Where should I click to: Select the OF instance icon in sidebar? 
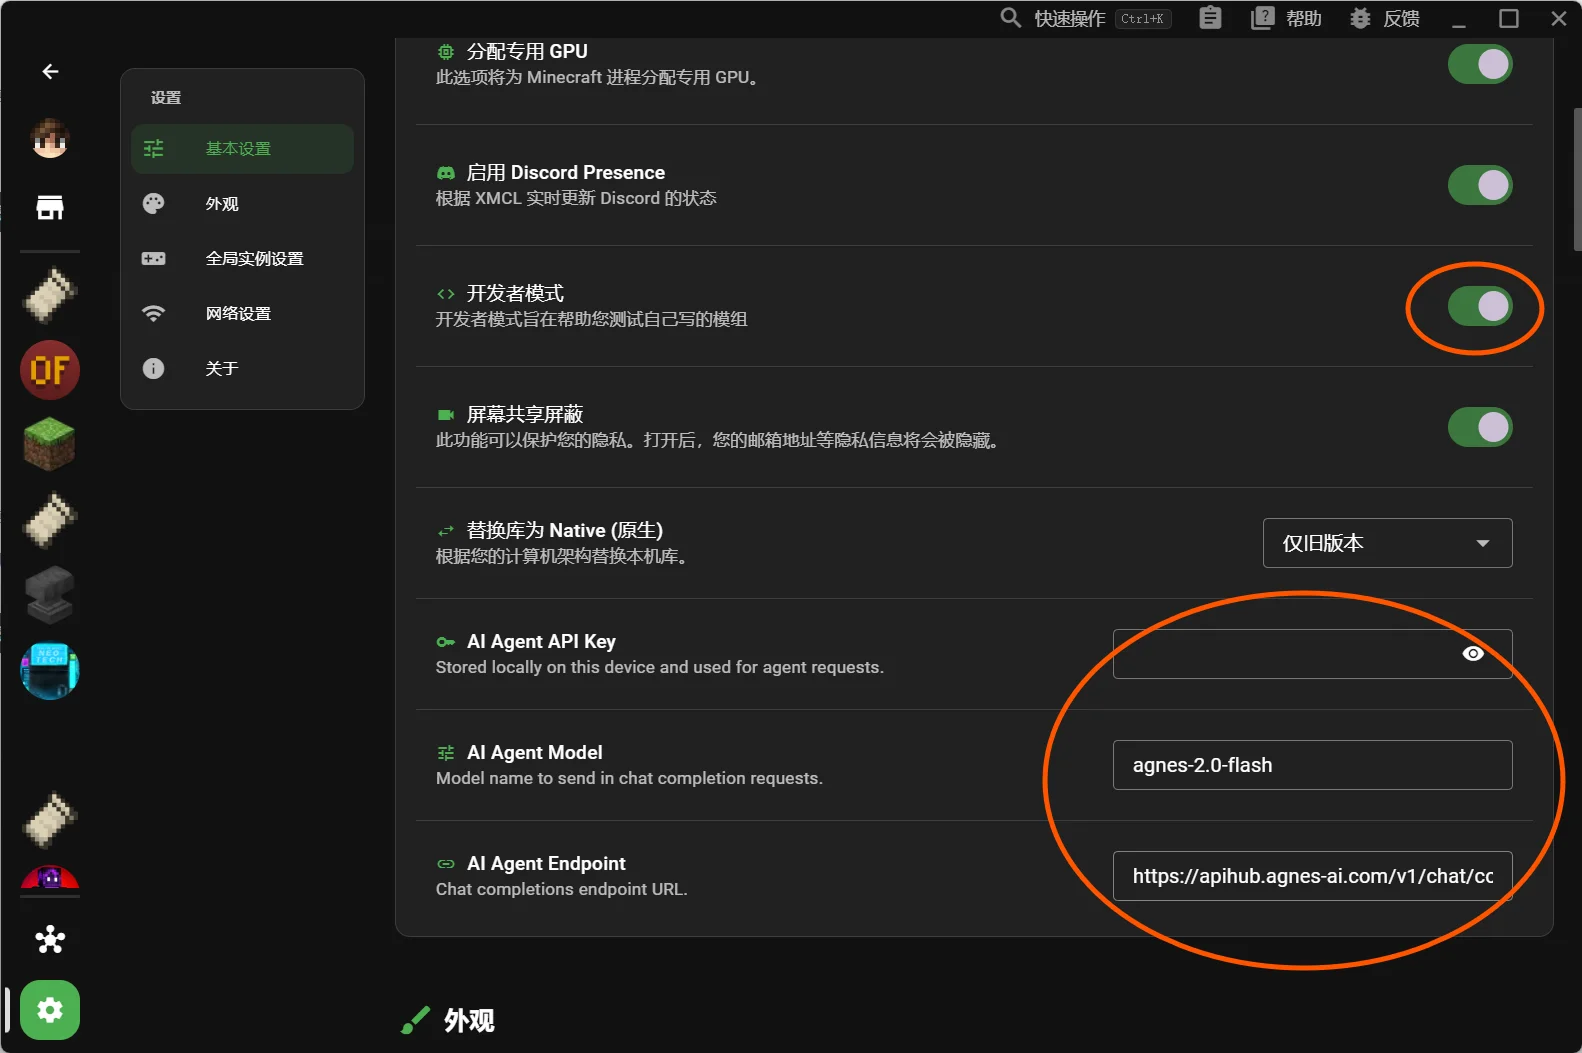tap(50, 370)
